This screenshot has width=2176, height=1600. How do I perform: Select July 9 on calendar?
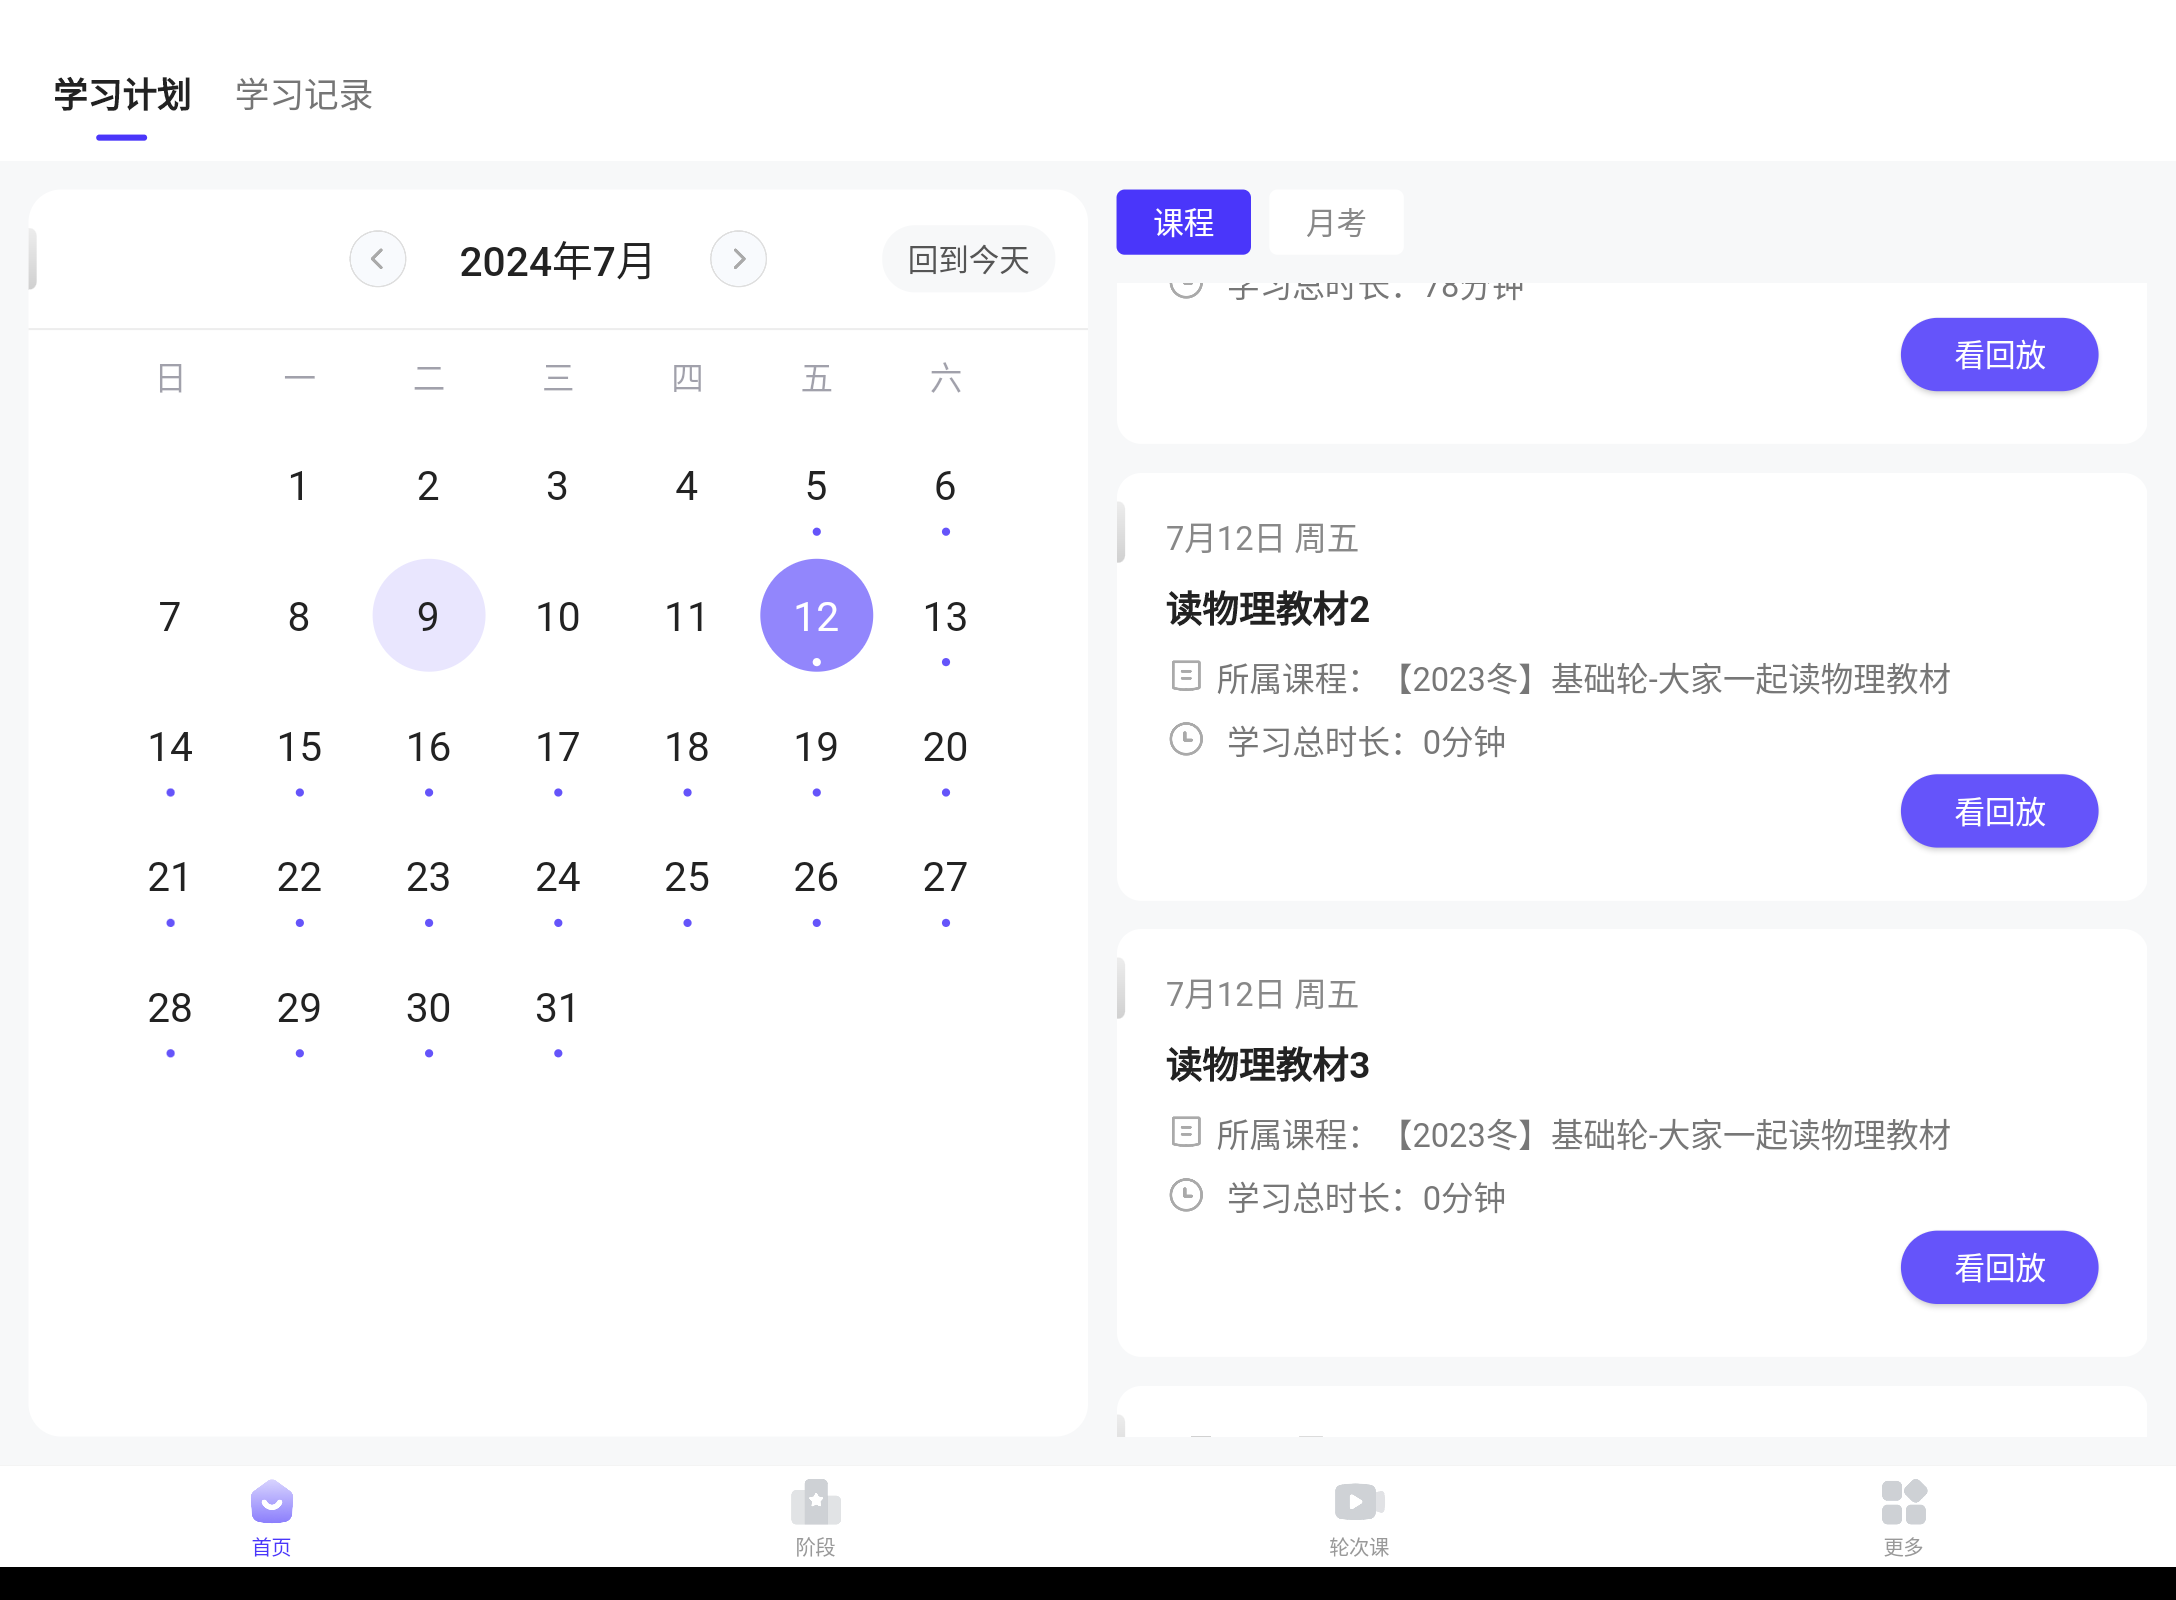coord(428,616)
